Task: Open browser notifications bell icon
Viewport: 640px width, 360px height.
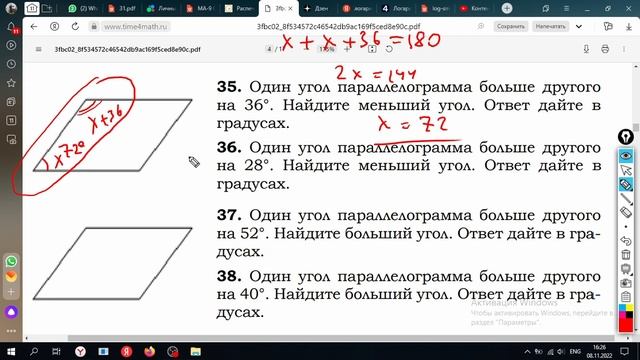Action: (x=11, y=27)
